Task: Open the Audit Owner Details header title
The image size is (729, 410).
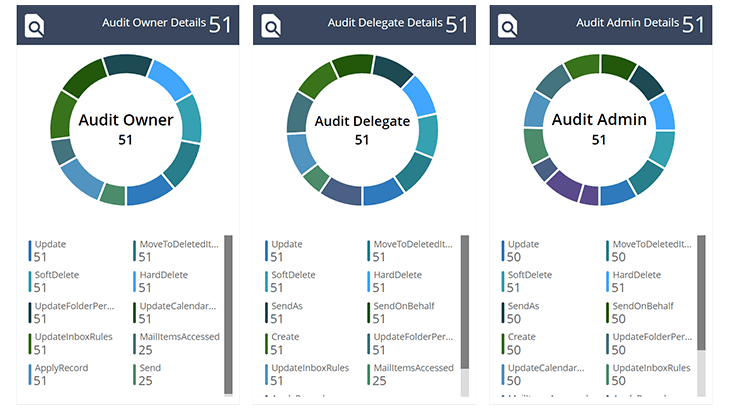Action: pos(154,23)
